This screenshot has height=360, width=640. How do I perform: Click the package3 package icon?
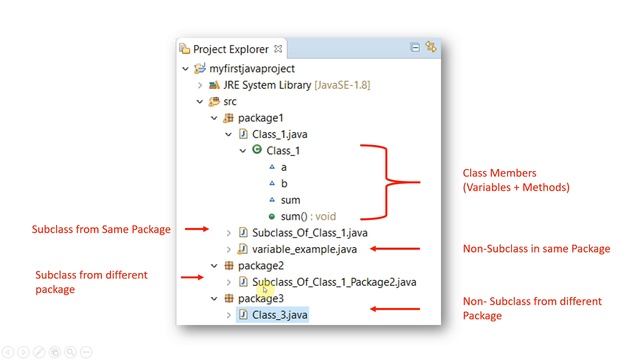click(x=229, y=298)
